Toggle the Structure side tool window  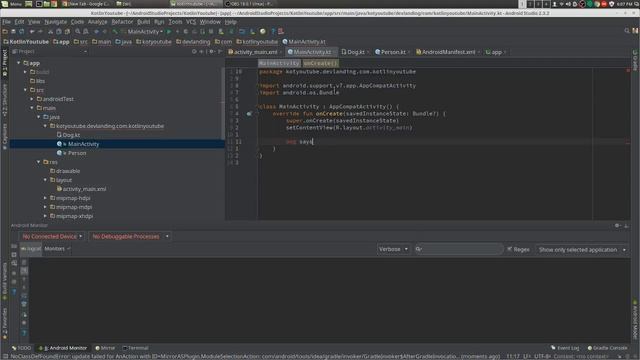[5, 100]
